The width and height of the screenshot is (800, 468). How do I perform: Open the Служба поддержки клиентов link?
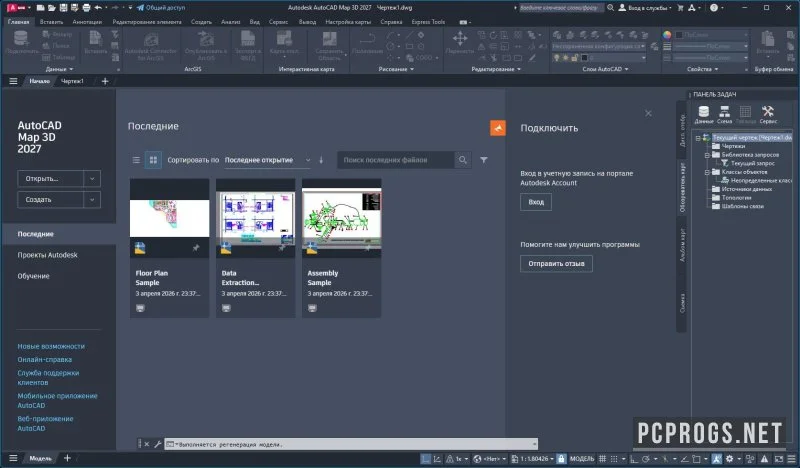click(48, 378)
